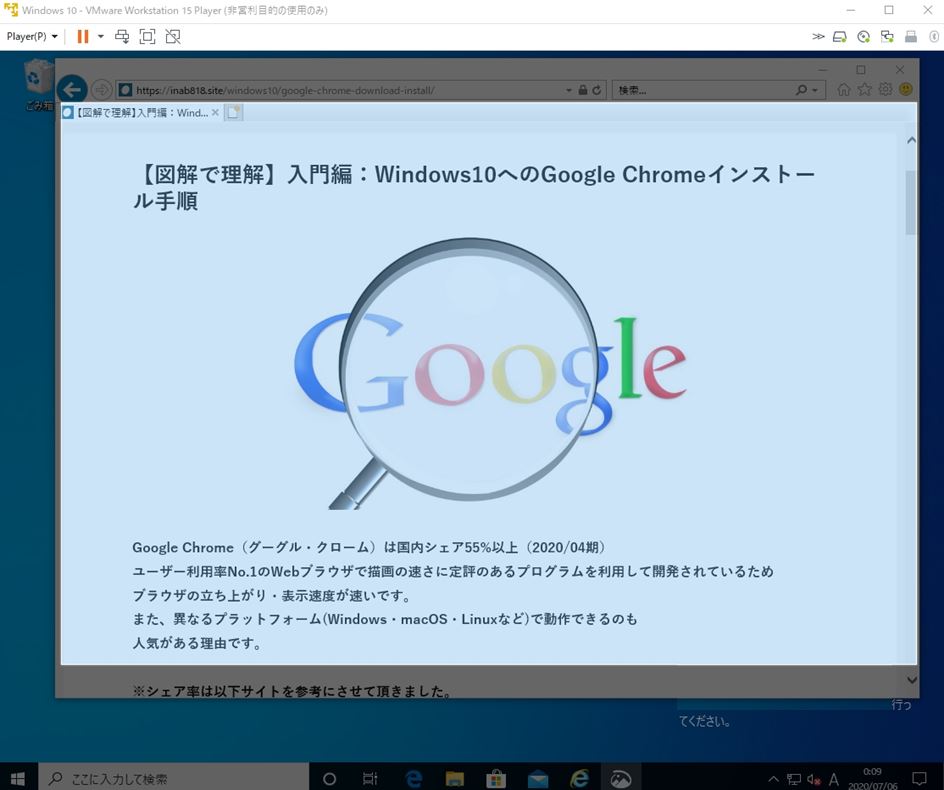This screenshot has width=944, height=790.
Task: Click the network adapter device icon
Action: click(x=887, y=37)
